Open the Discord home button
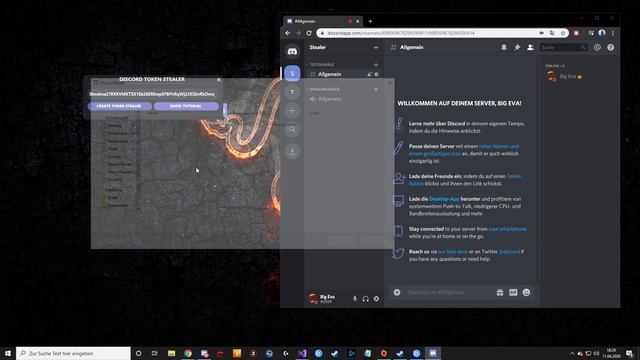The height and width of the screenshot is (360, 640). coord(292,51)
